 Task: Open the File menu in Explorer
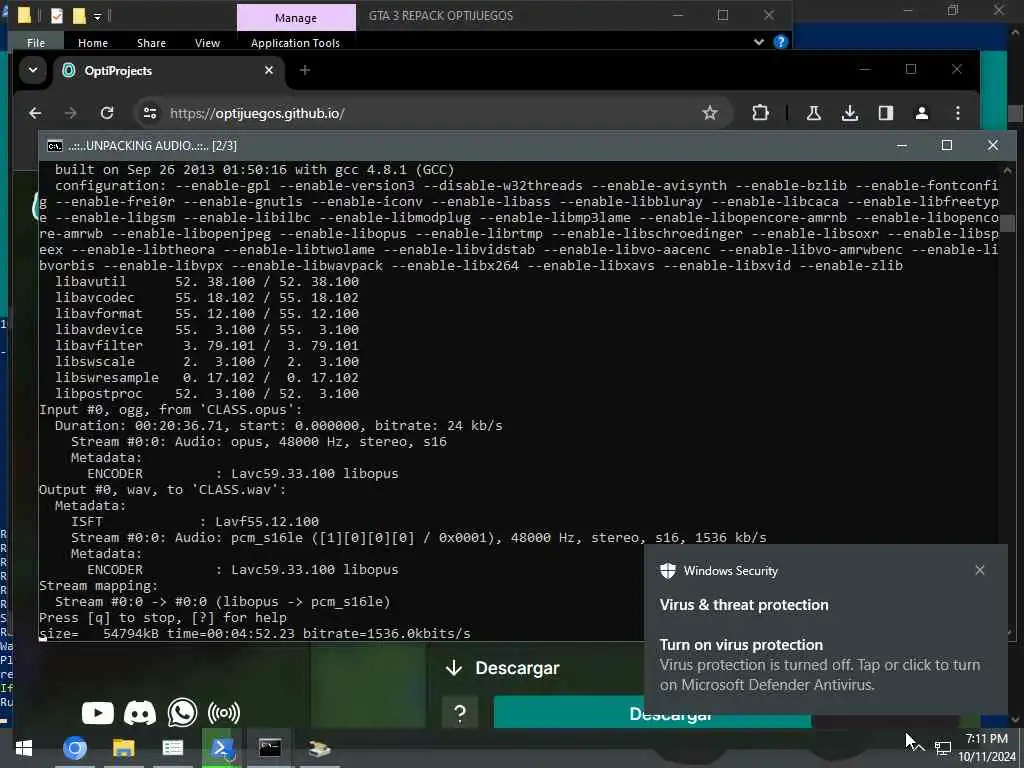36,42
